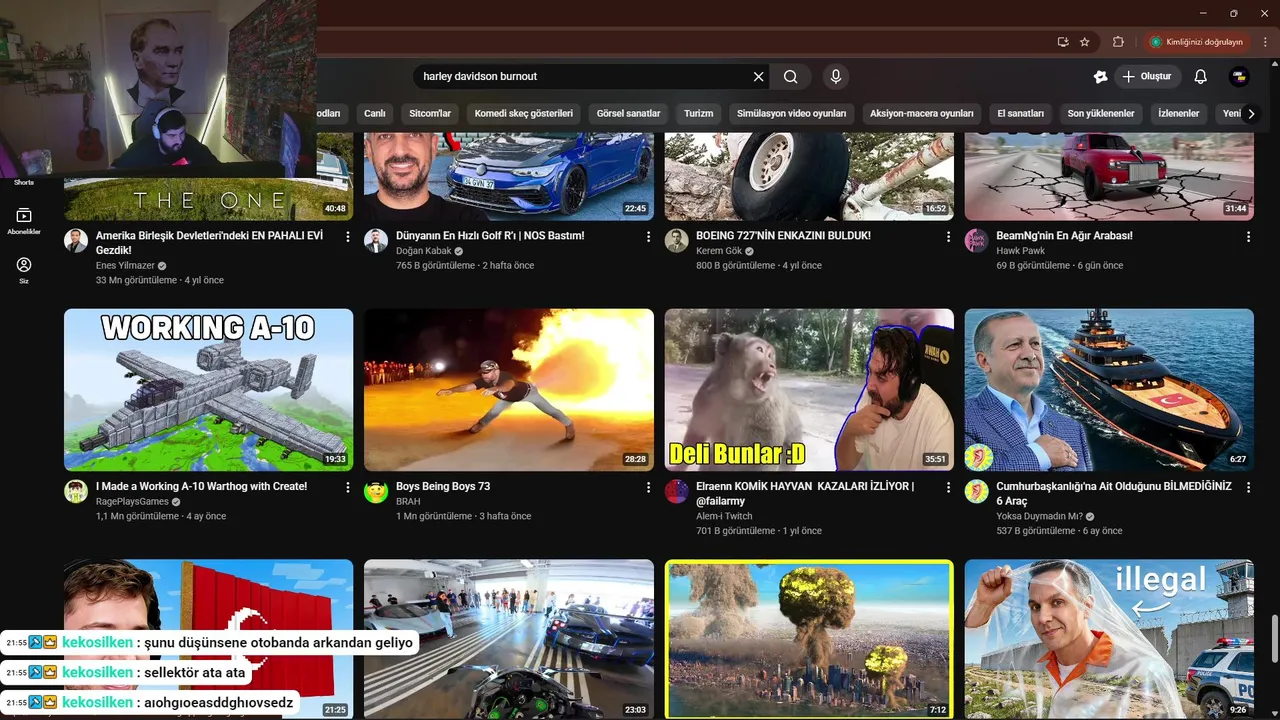Click the Doğan Kabak channel name

tap(424, 251)
